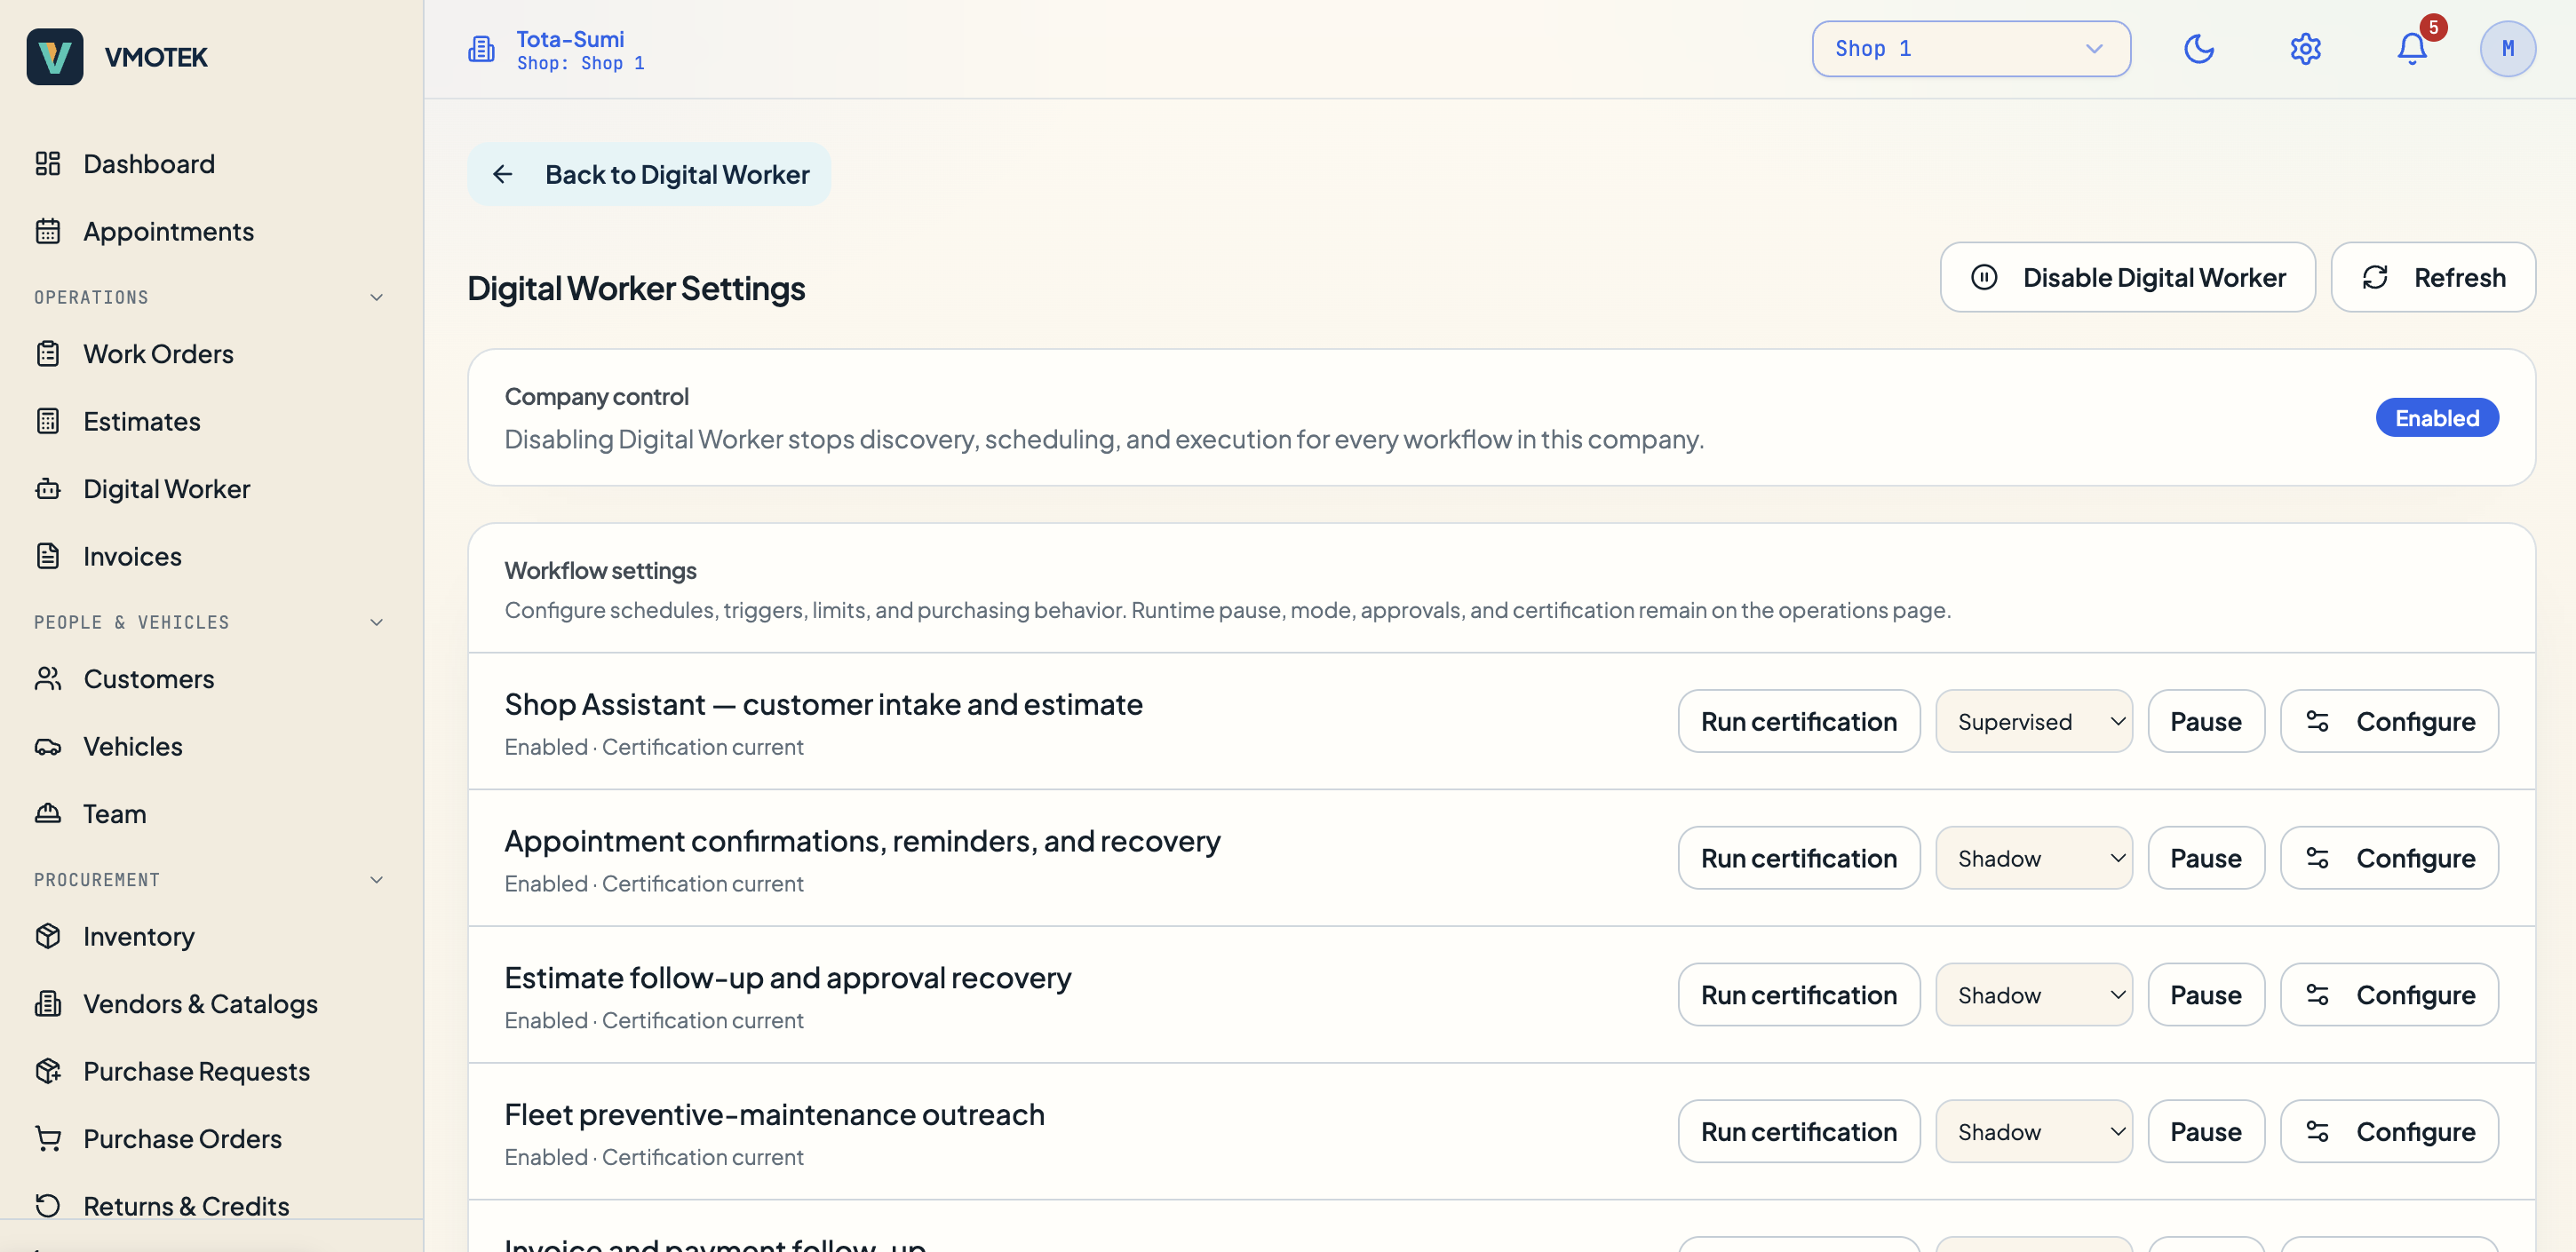Click Back to Digital Worker

click(x=649, y=174)
